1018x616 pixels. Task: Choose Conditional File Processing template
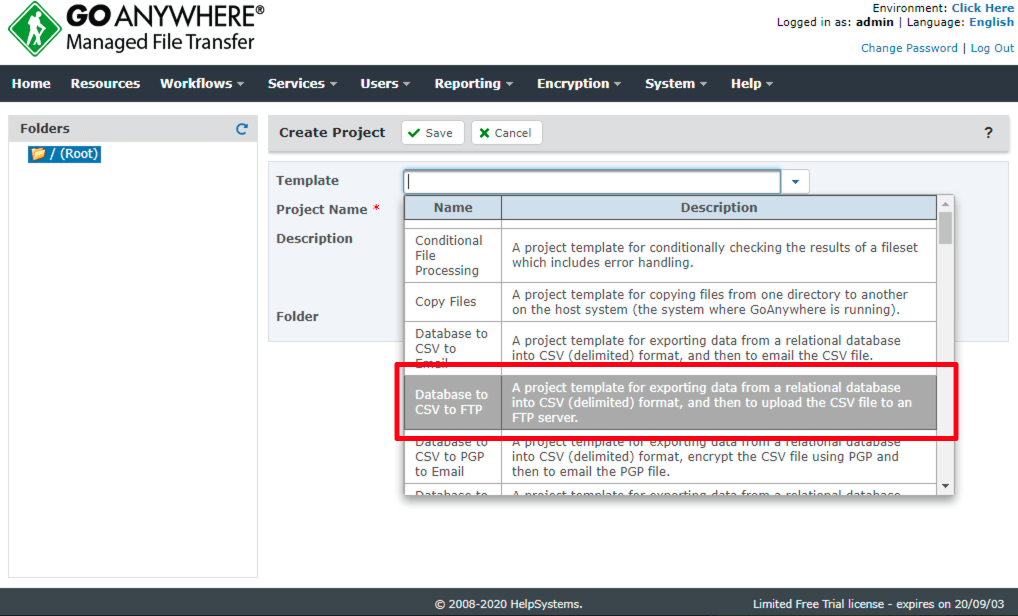[x=670, y=255]
